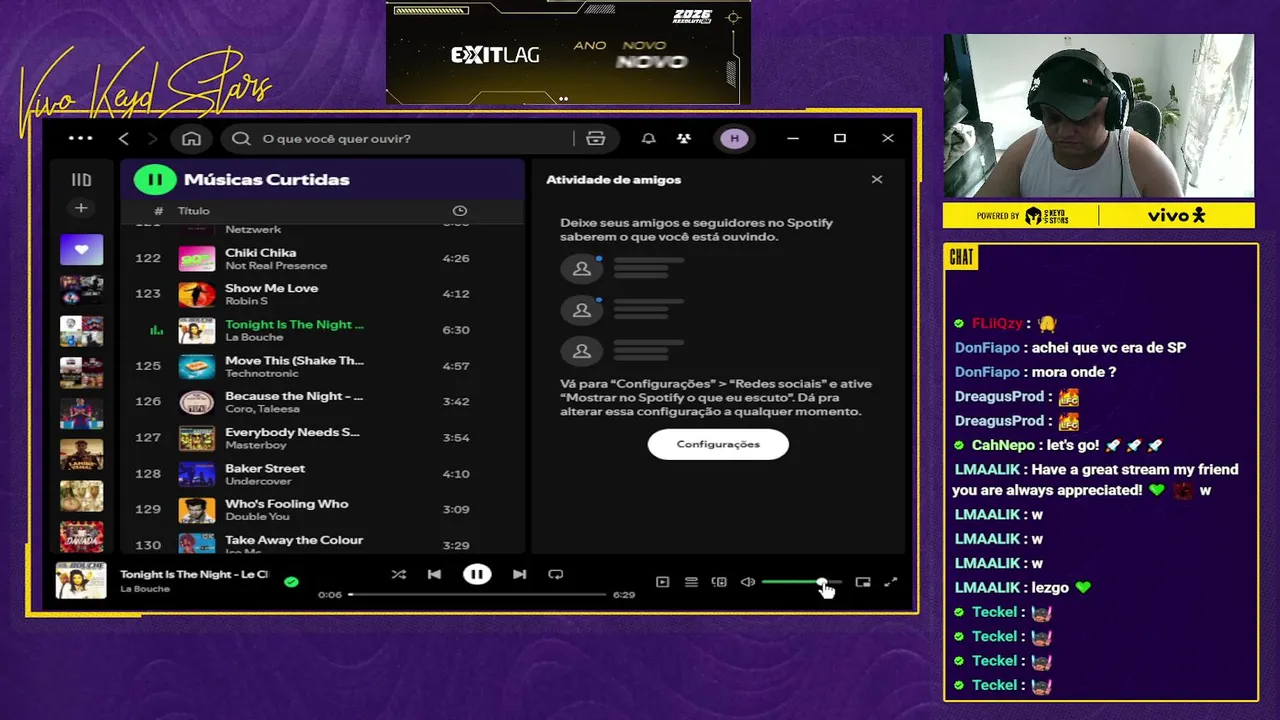This screenshot has height=720, width=1280.
Task: Click the plus create playlist button
Action: (x=81, y=208)
